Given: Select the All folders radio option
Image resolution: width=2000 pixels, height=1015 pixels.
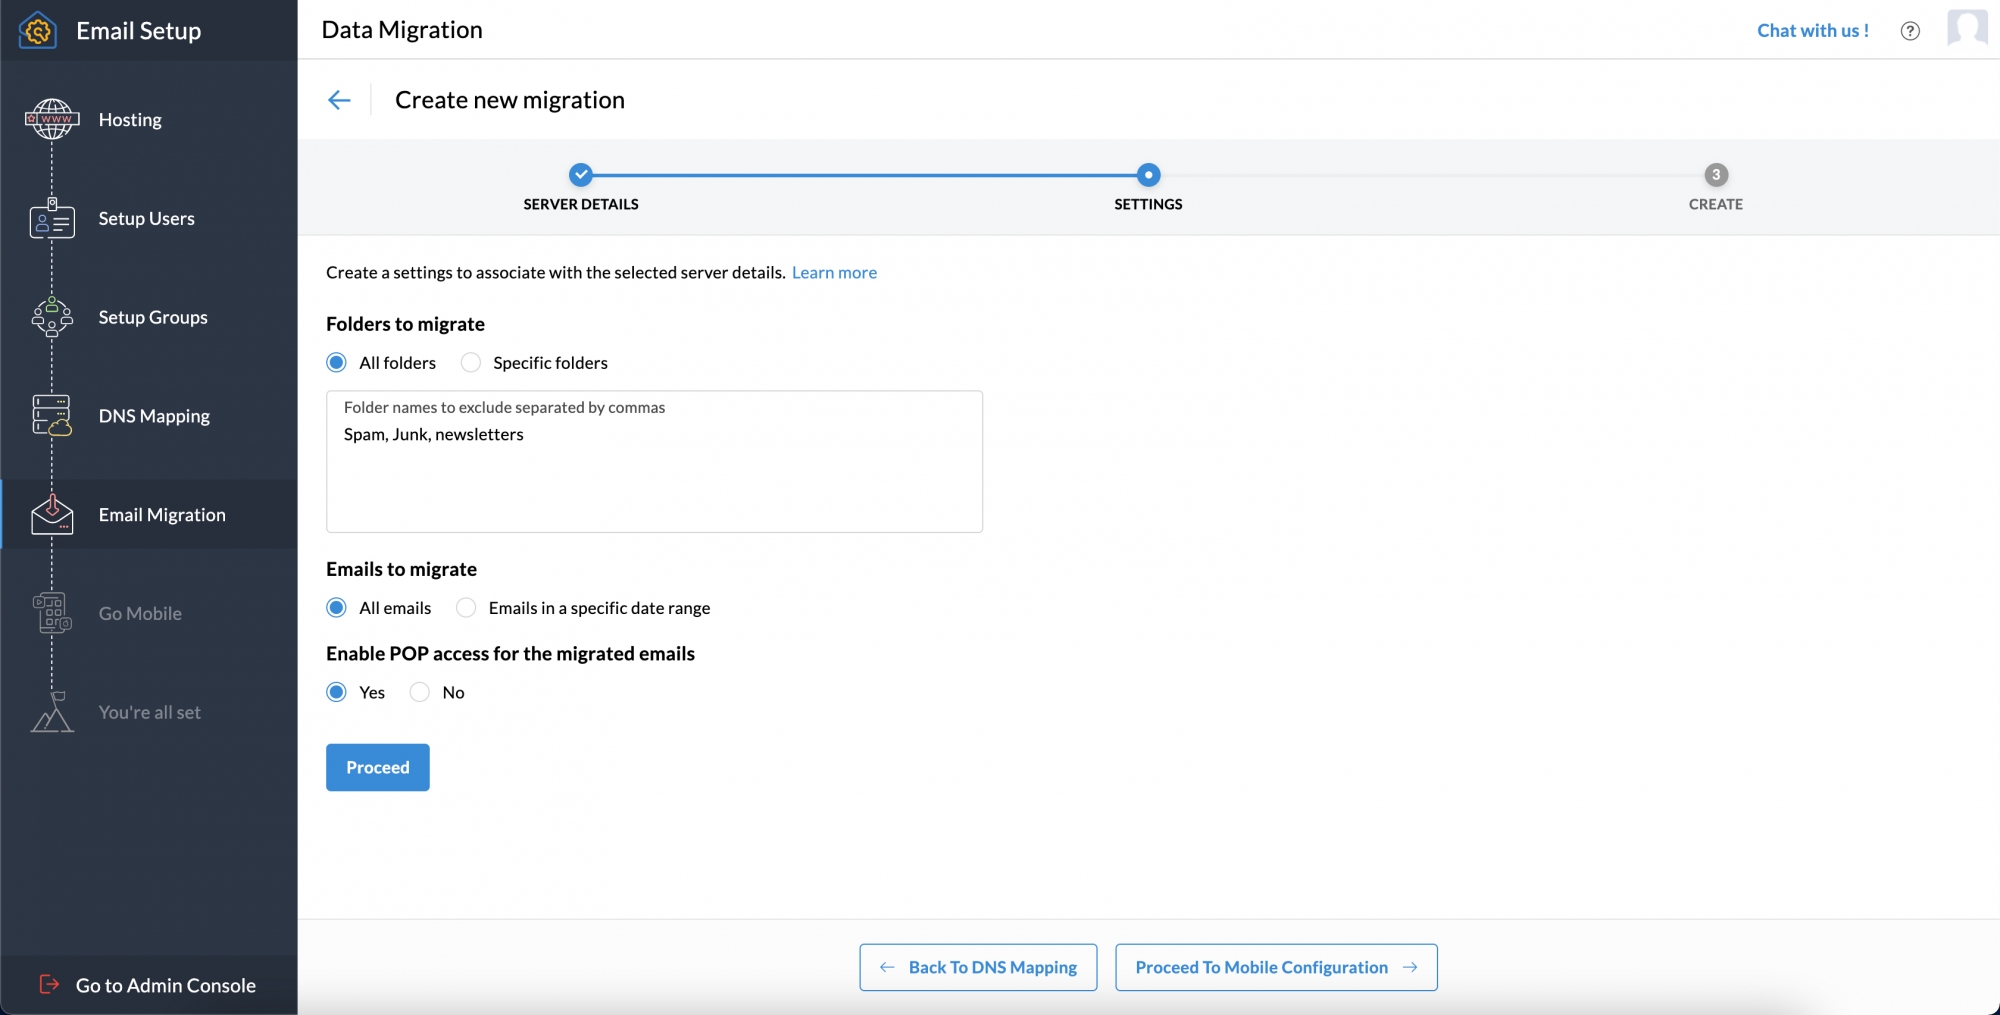Looking at the screenshot, I should point(337,363).
